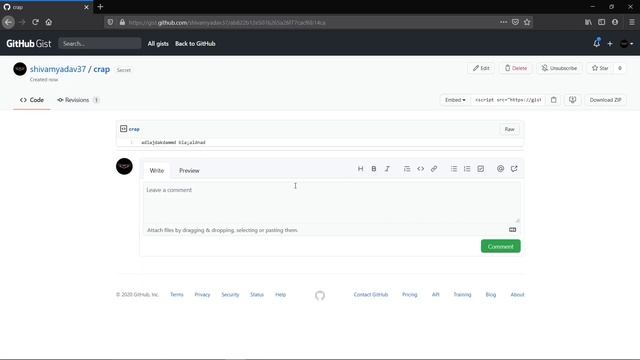Screen dimensions: 640x360
Task: Select the Write tab
Action: [157, 171]
